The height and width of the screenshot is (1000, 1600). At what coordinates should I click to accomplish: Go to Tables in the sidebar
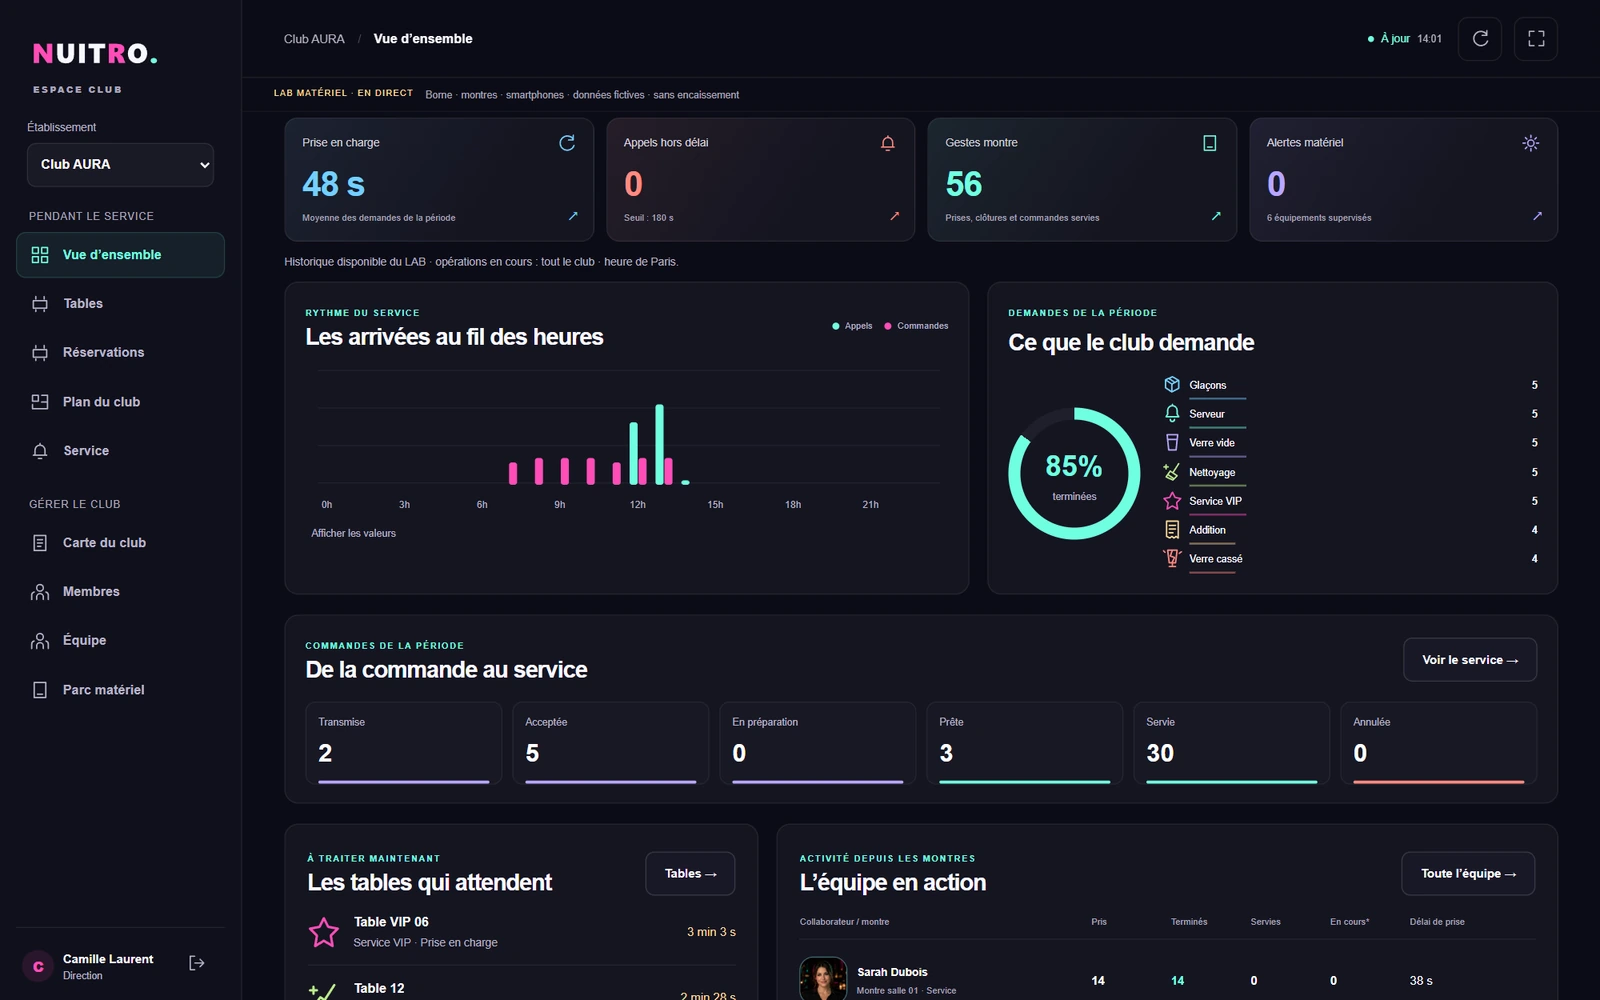(120, 304)
